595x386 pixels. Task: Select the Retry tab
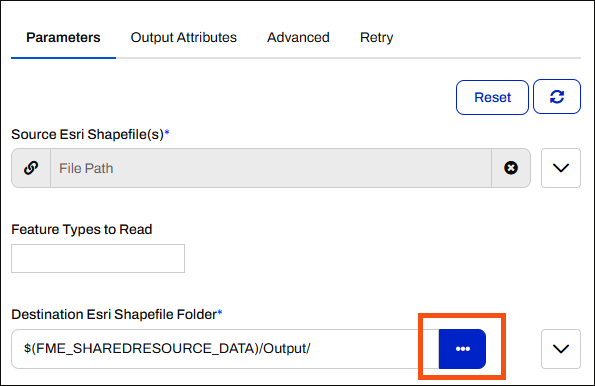(x=376, y=38)
